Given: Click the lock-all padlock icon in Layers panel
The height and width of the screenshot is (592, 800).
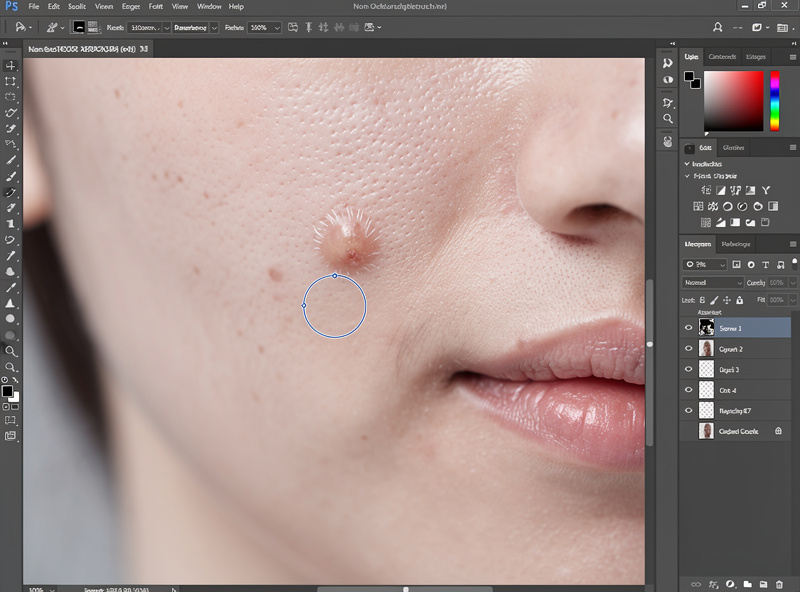Looking at the screenshot, I should coord(740,300).
